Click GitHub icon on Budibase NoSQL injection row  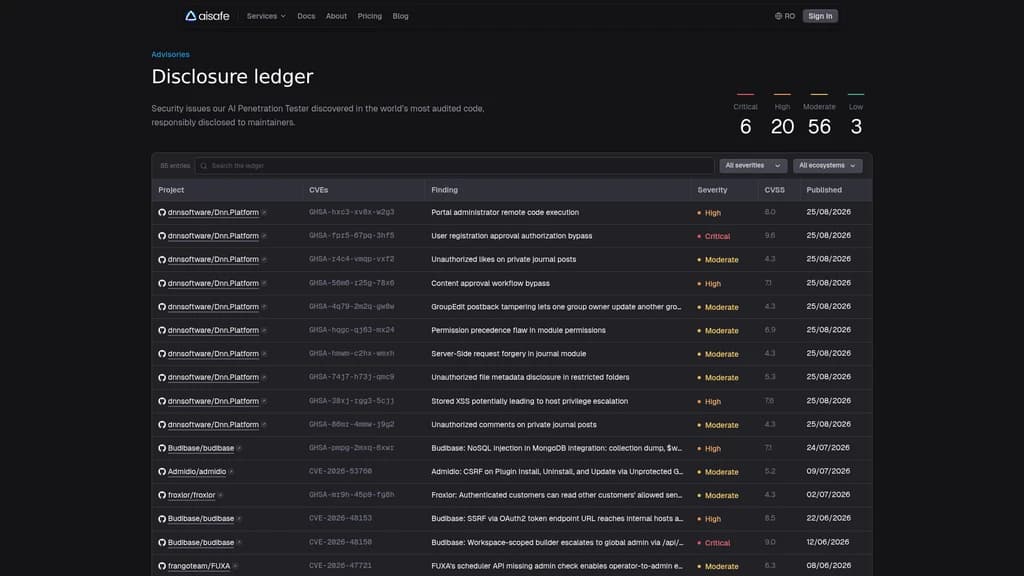[162, 448]
